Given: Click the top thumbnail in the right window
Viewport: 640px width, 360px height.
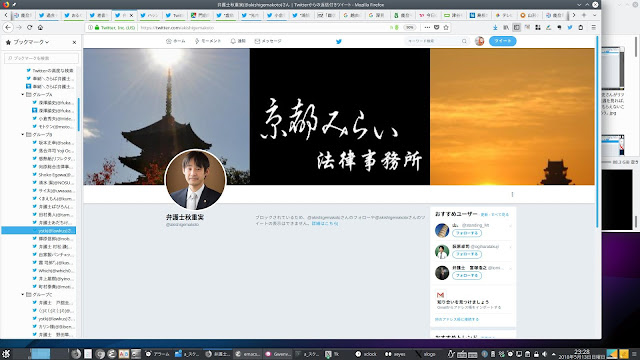Looking at the screenshot, I should pyautogui.click(x=613, y=68).
